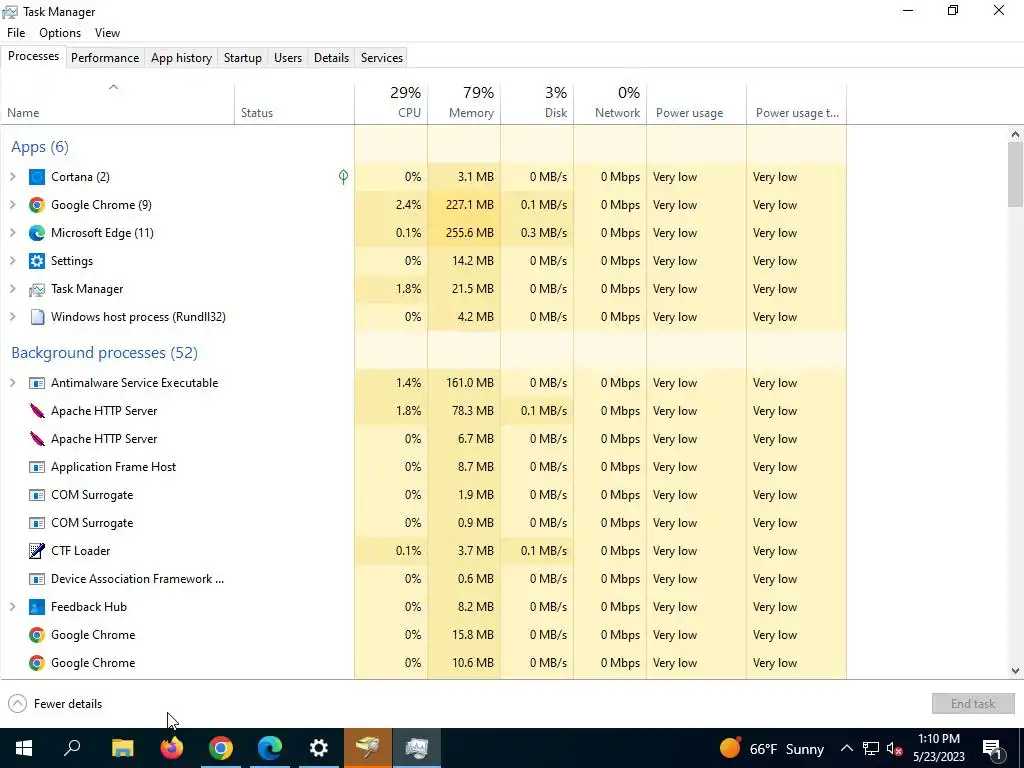Expand Antimalware Service Executable group
Image resolution: width=1024 pixels, height=768 pixels.
(12, 383)
